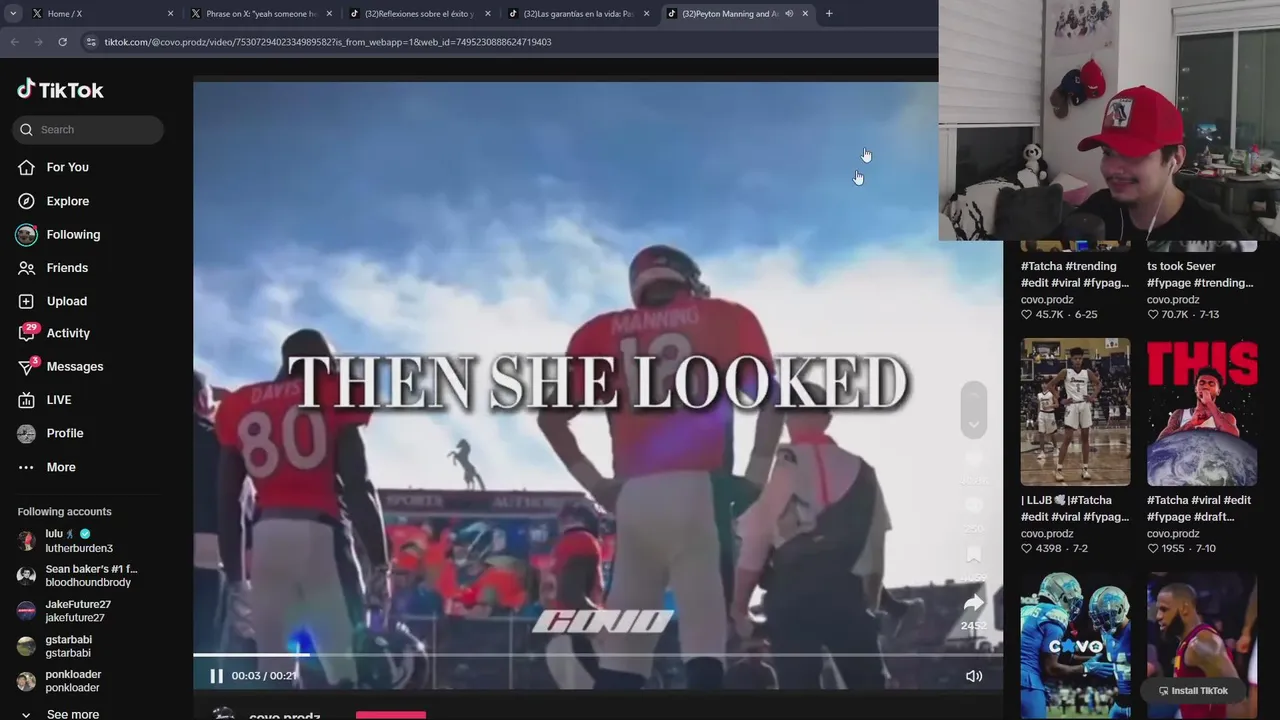Close the Home / X tab

pos(170,14)
